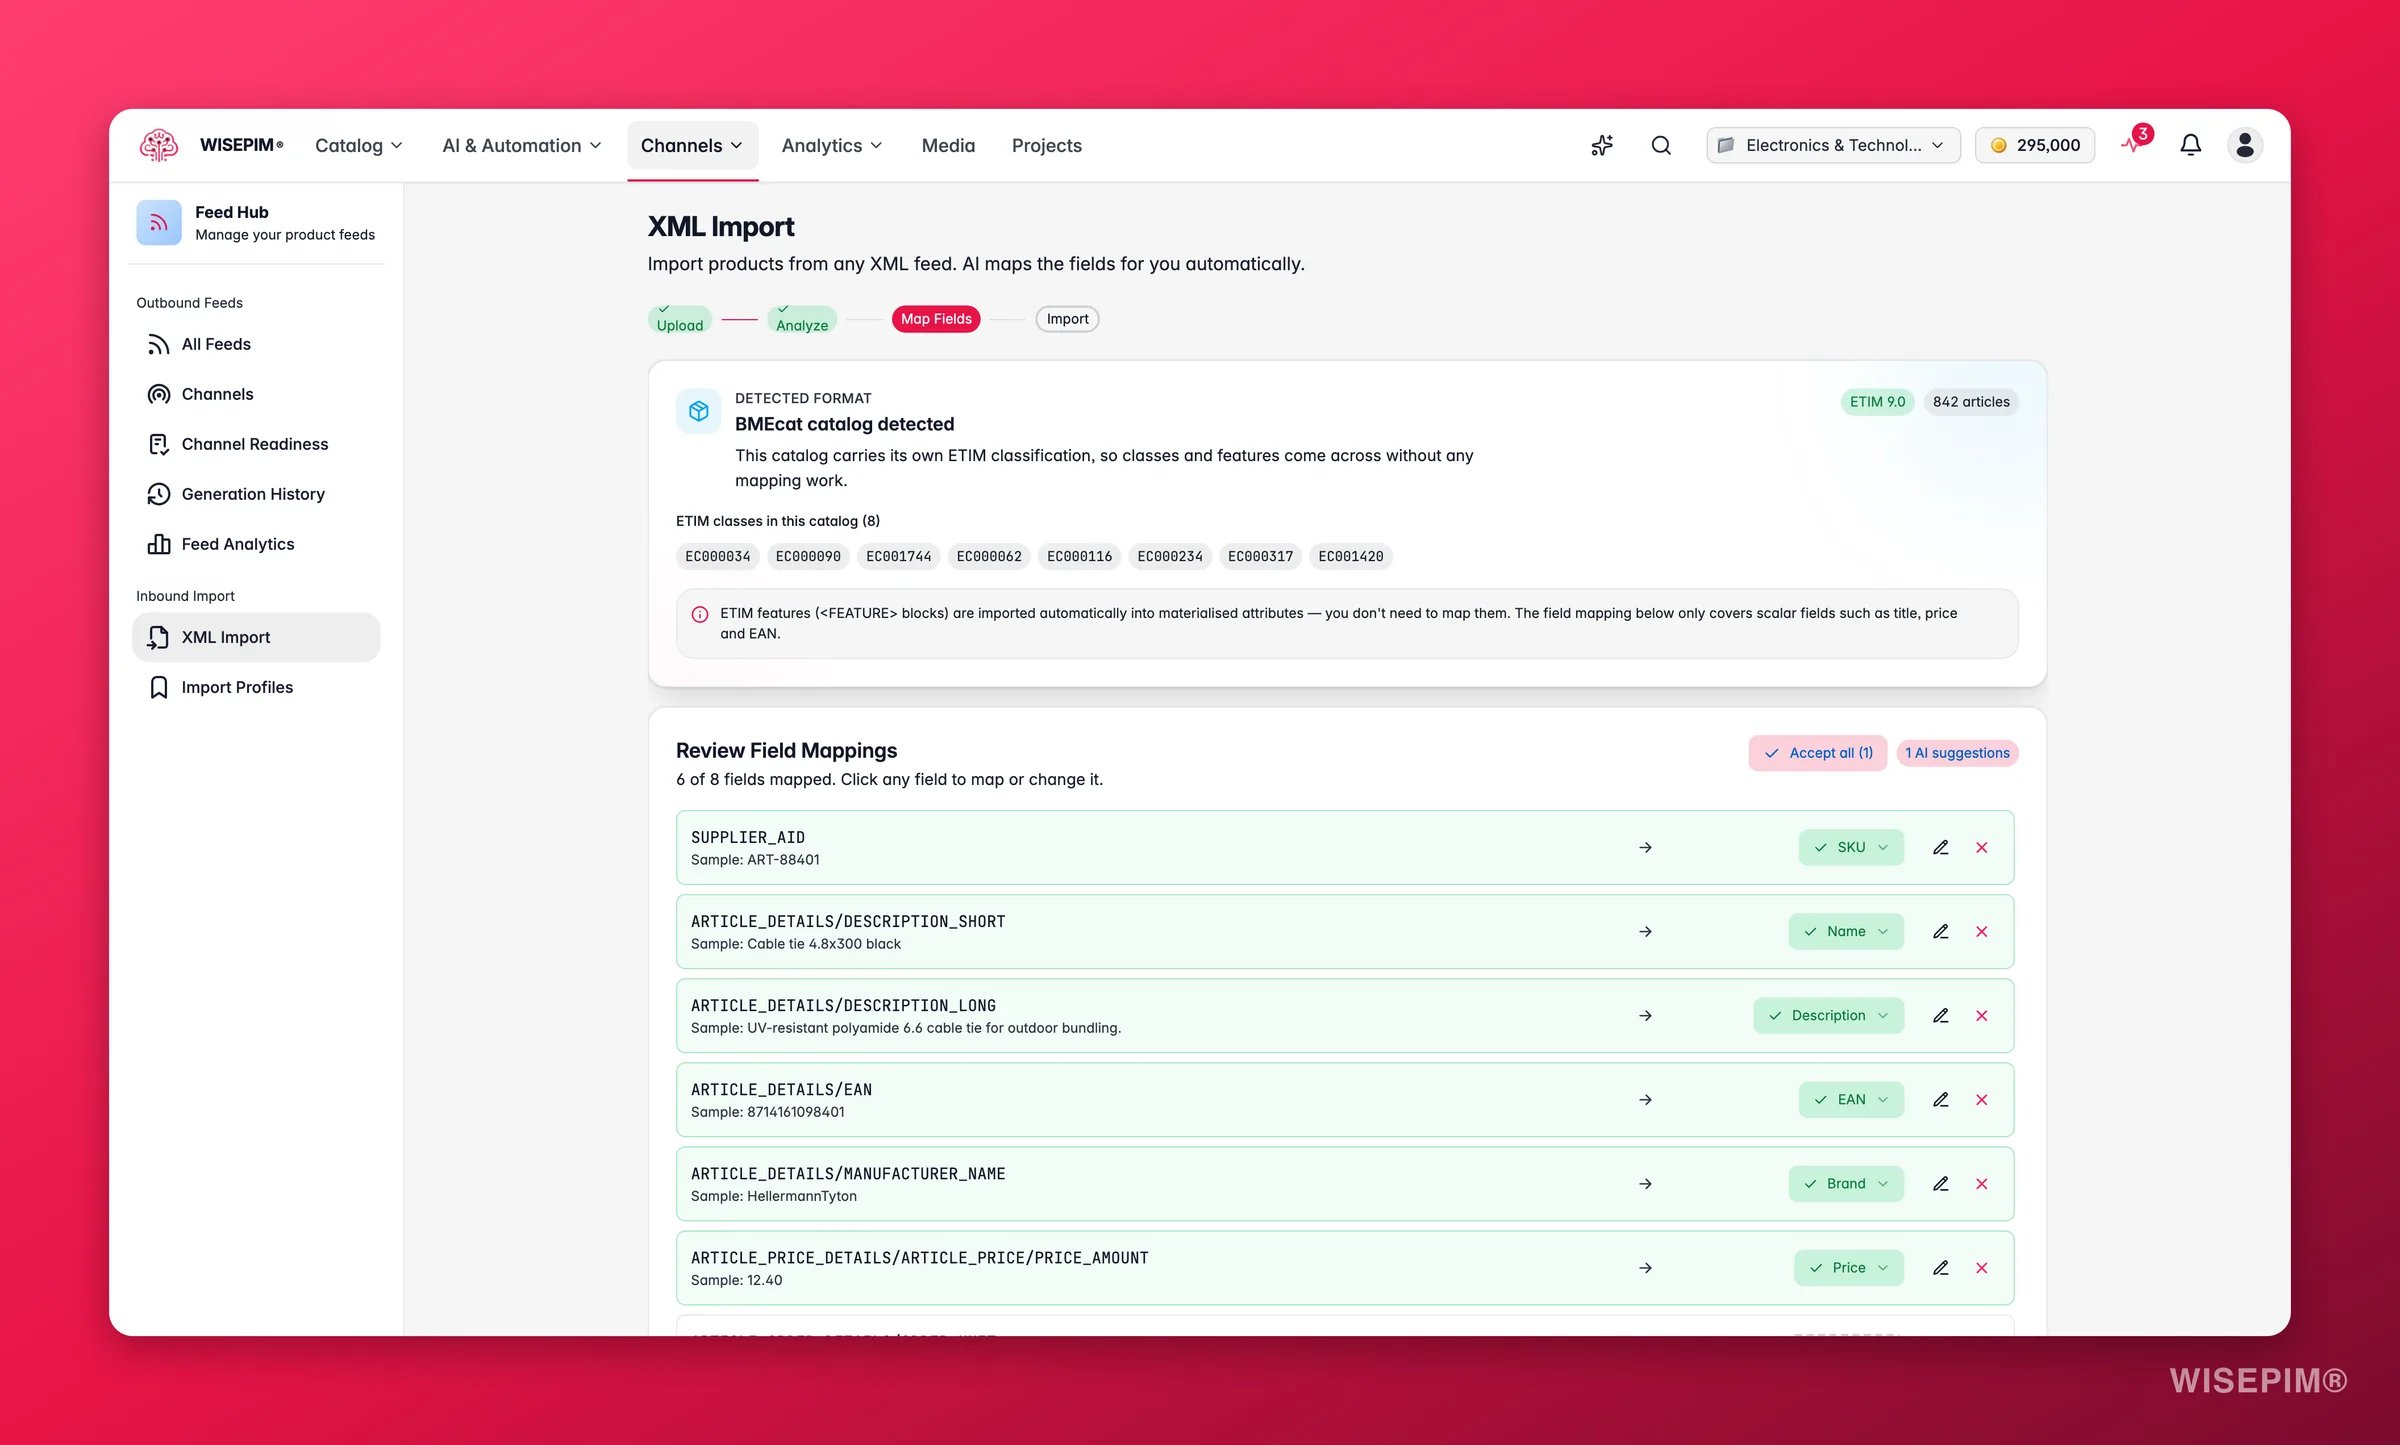Screen dimensions: 2400x1445
Task: Open Generation History in sidebar
Action: [x=256, y=494]
